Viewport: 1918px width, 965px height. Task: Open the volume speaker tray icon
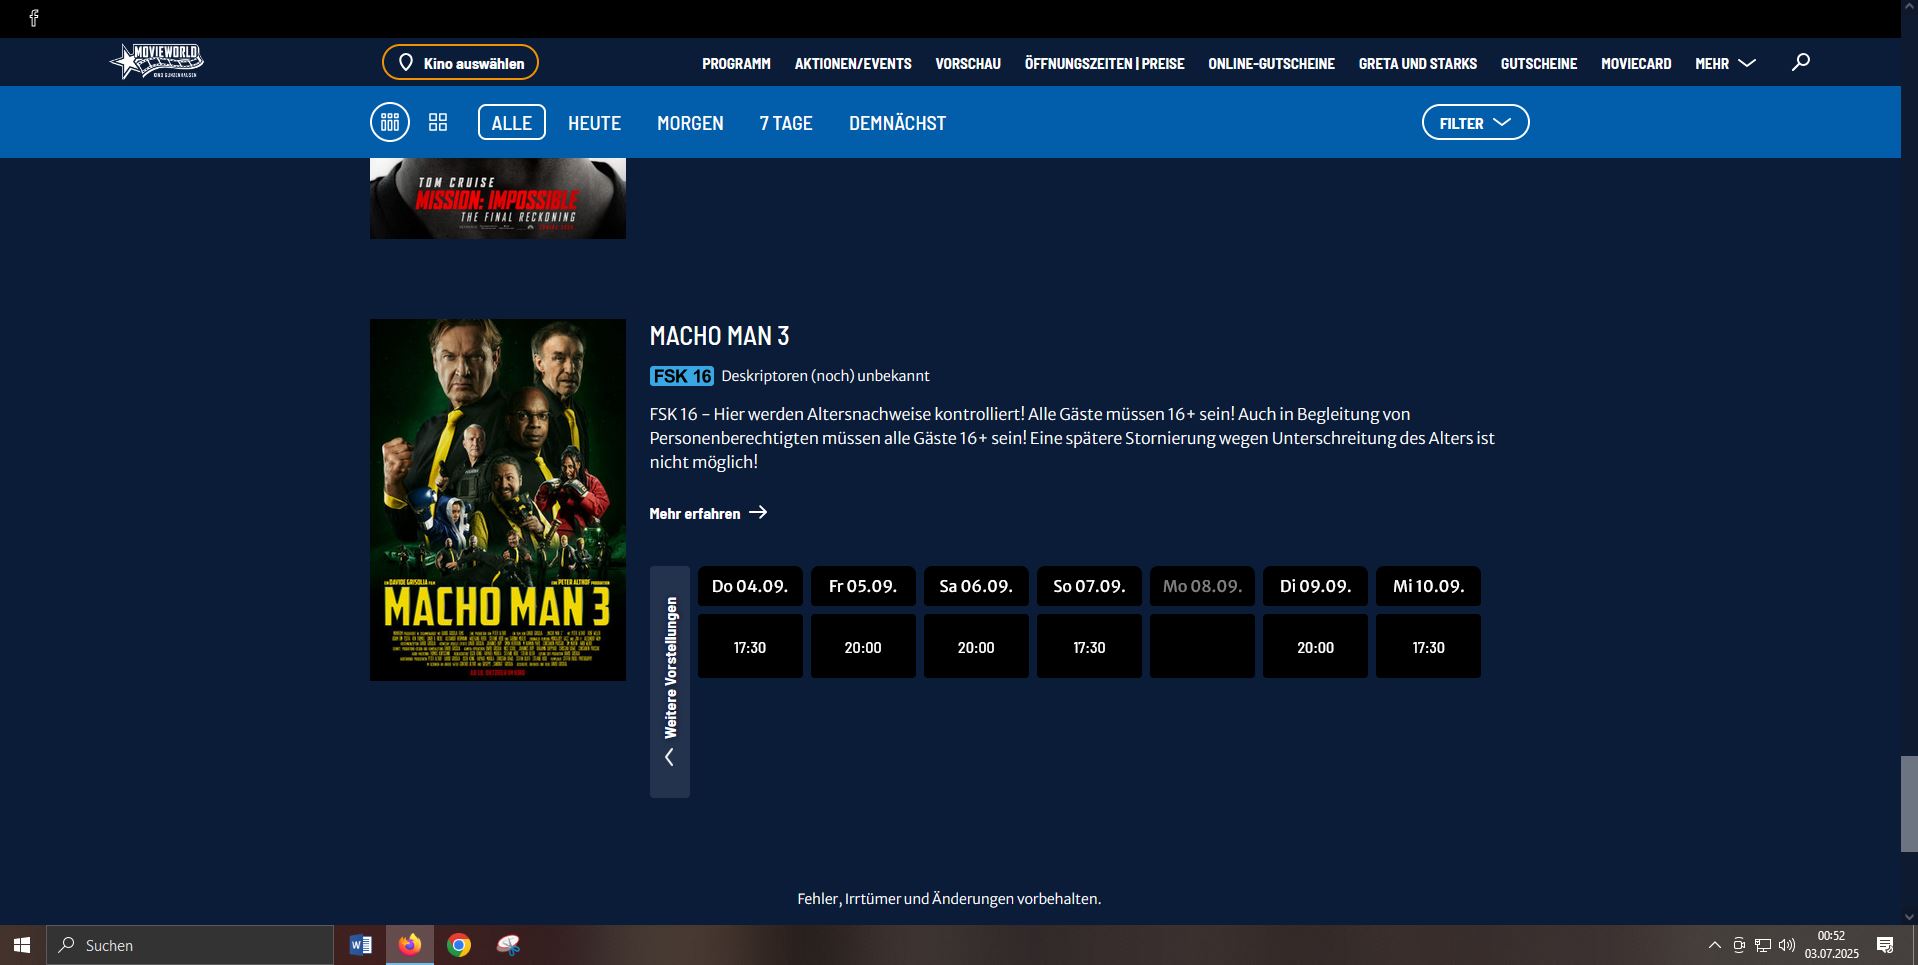tap(1787, 945)
